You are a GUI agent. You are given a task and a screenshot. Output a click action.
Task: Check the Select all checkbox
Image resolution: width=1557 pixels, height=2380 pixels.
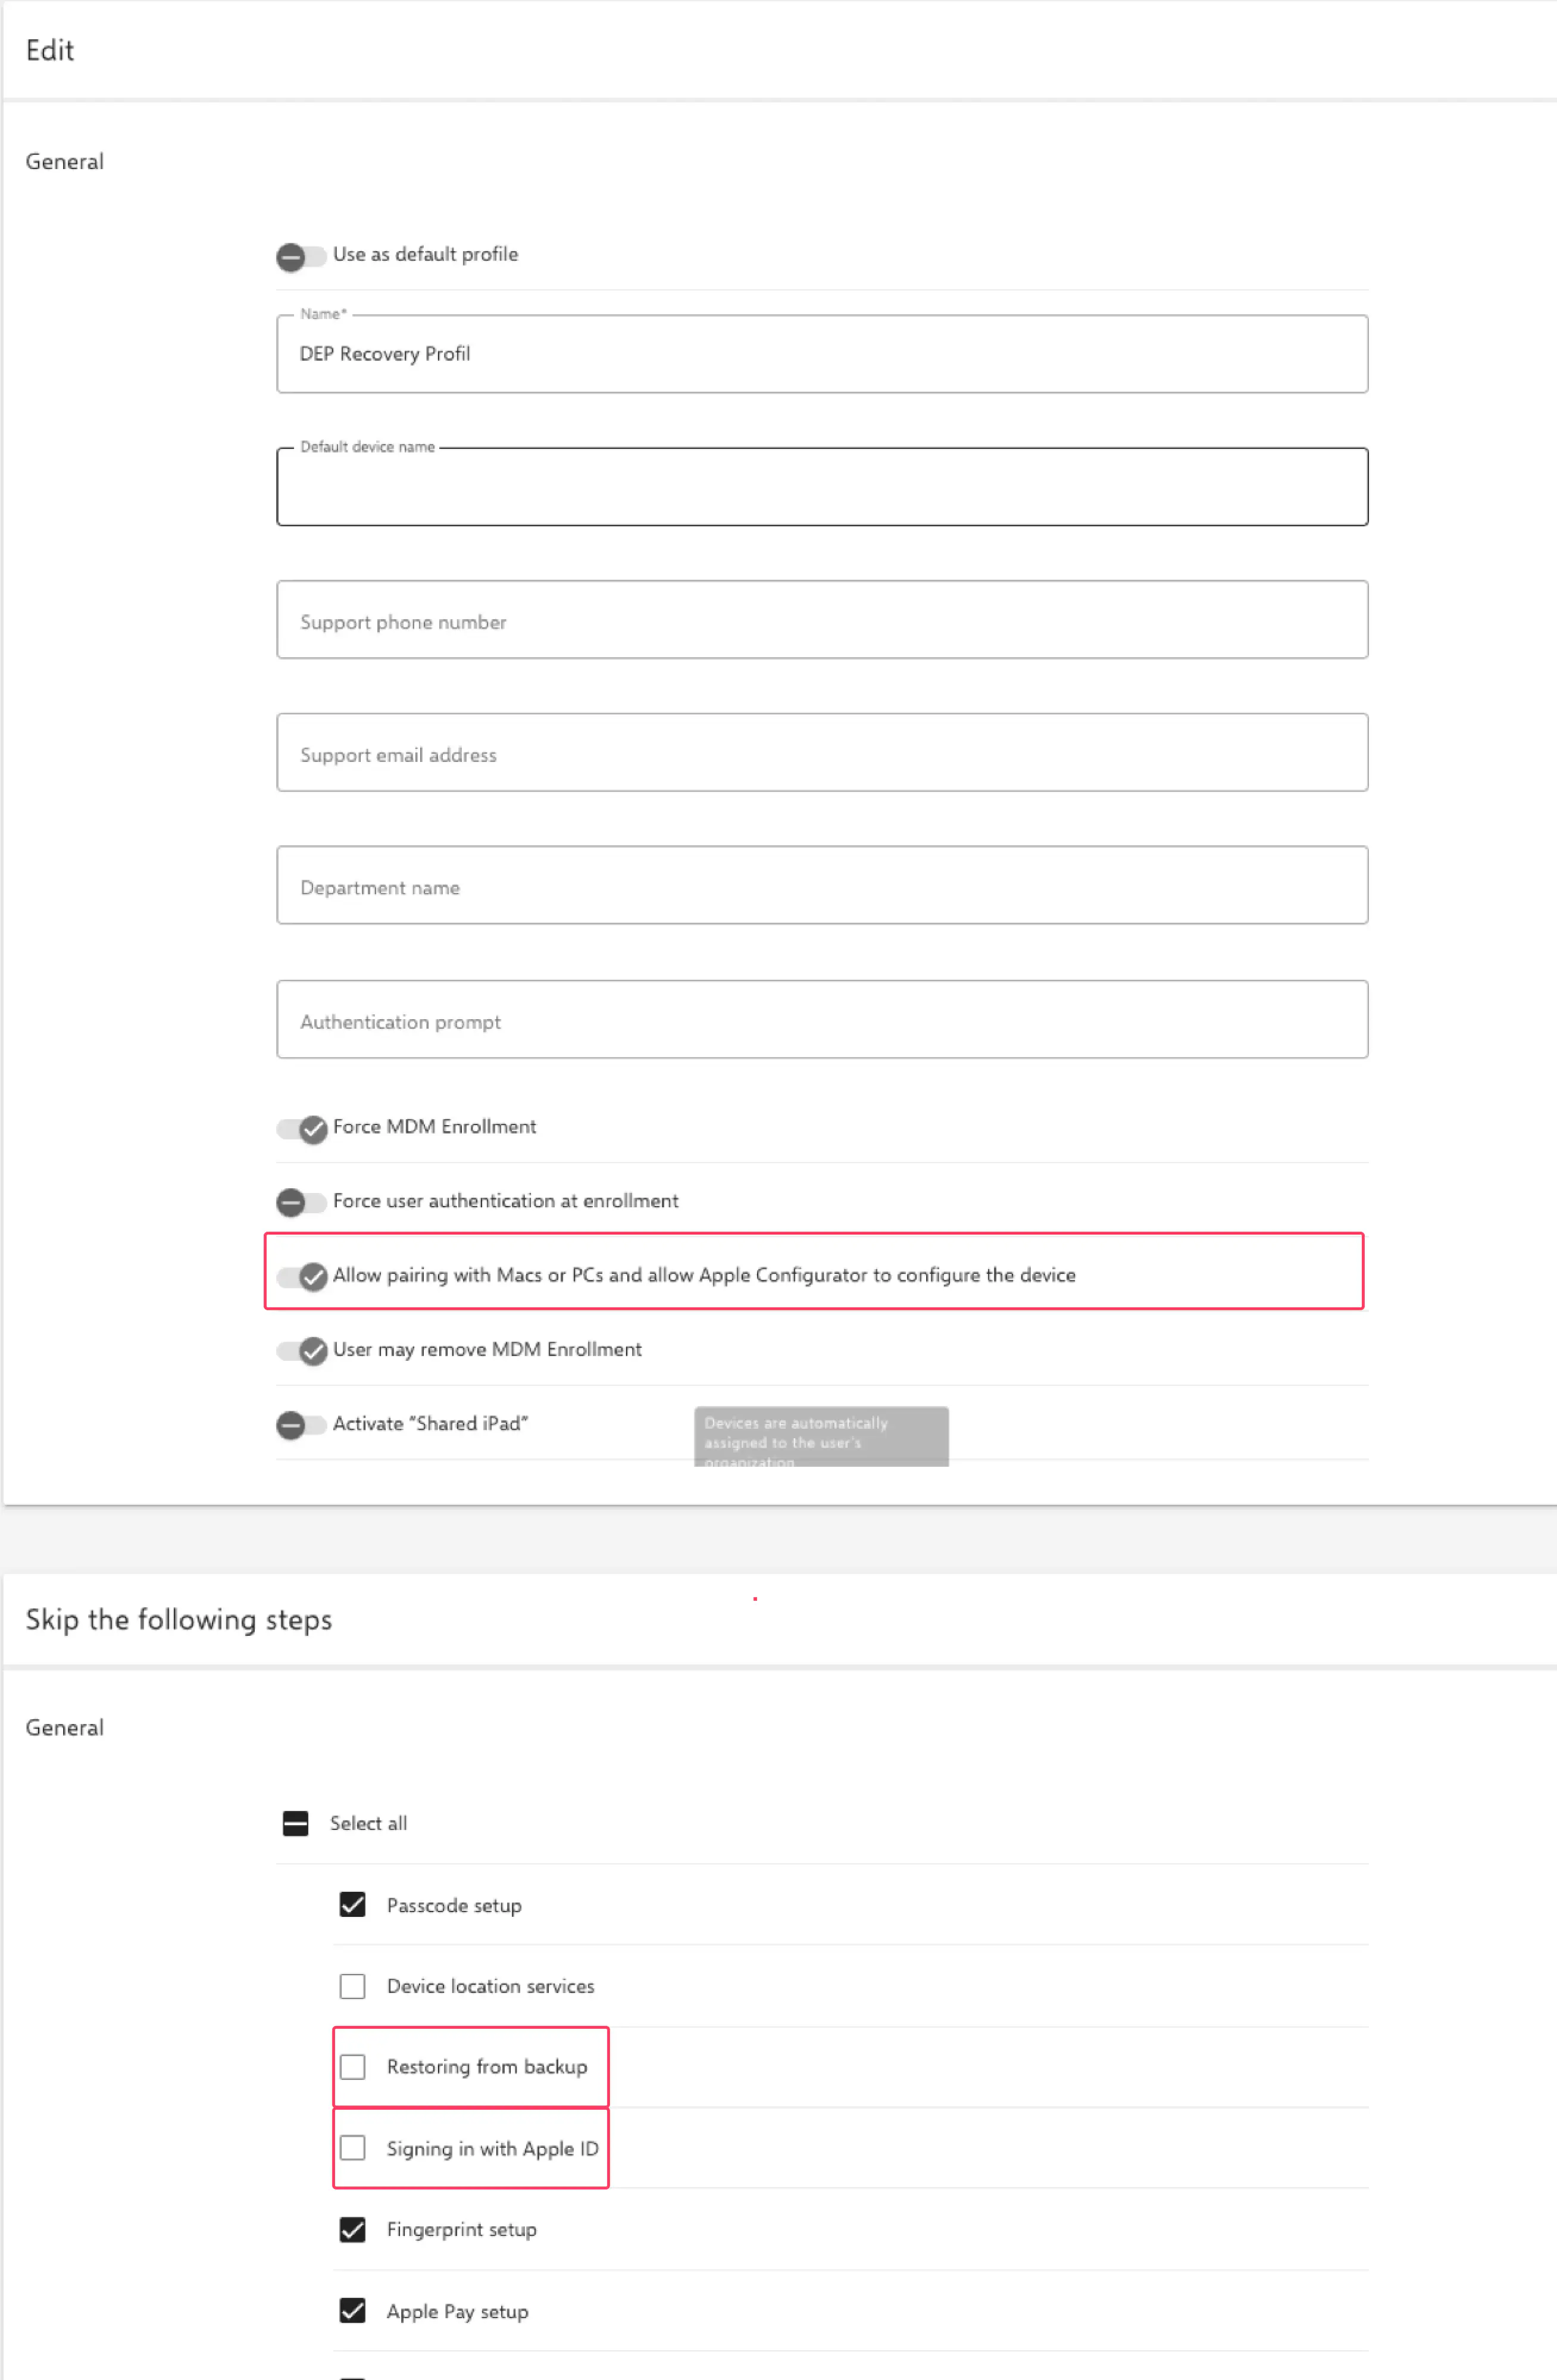pos(295,1823)
